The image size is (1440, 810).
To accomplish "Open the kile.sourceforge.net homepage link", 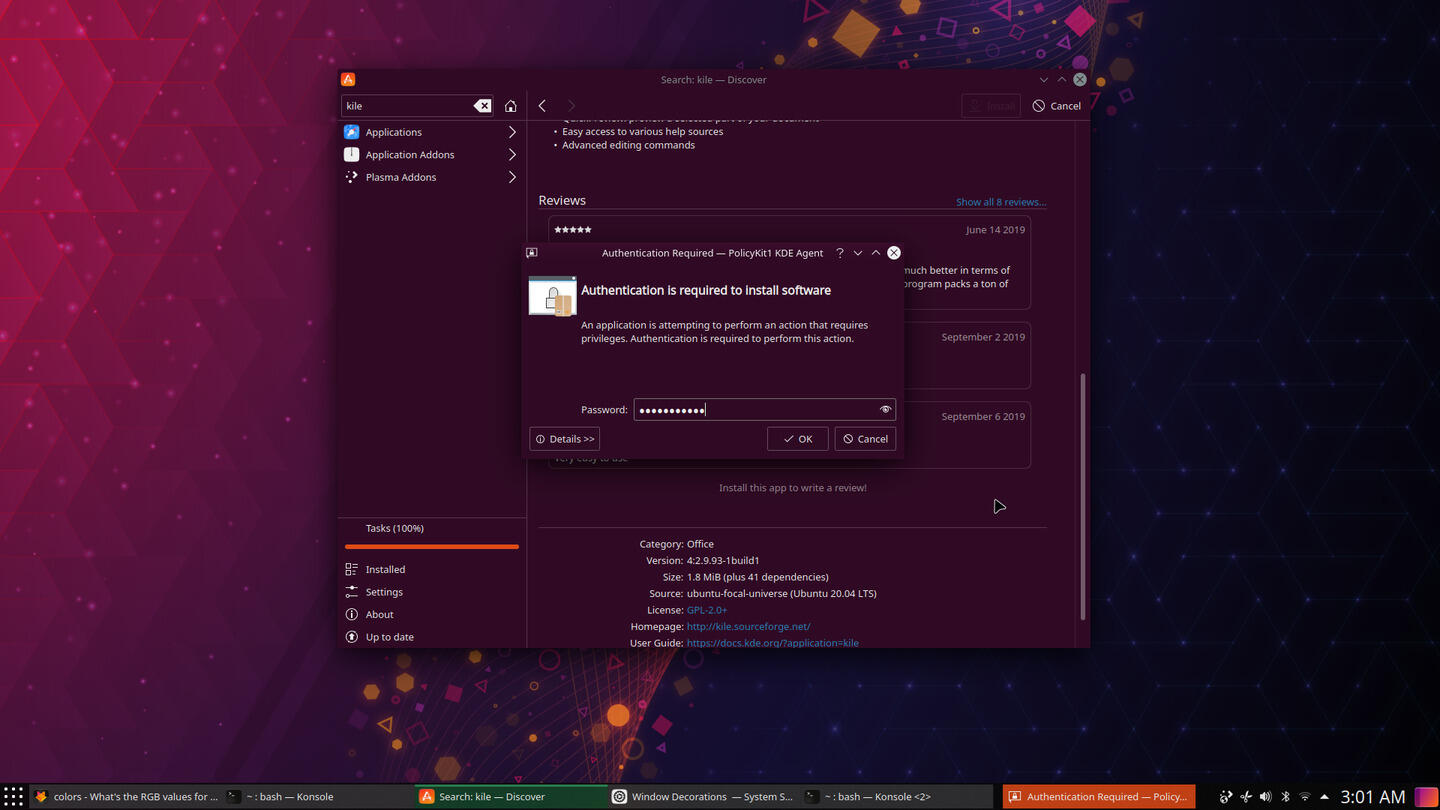I will (748, 626).
